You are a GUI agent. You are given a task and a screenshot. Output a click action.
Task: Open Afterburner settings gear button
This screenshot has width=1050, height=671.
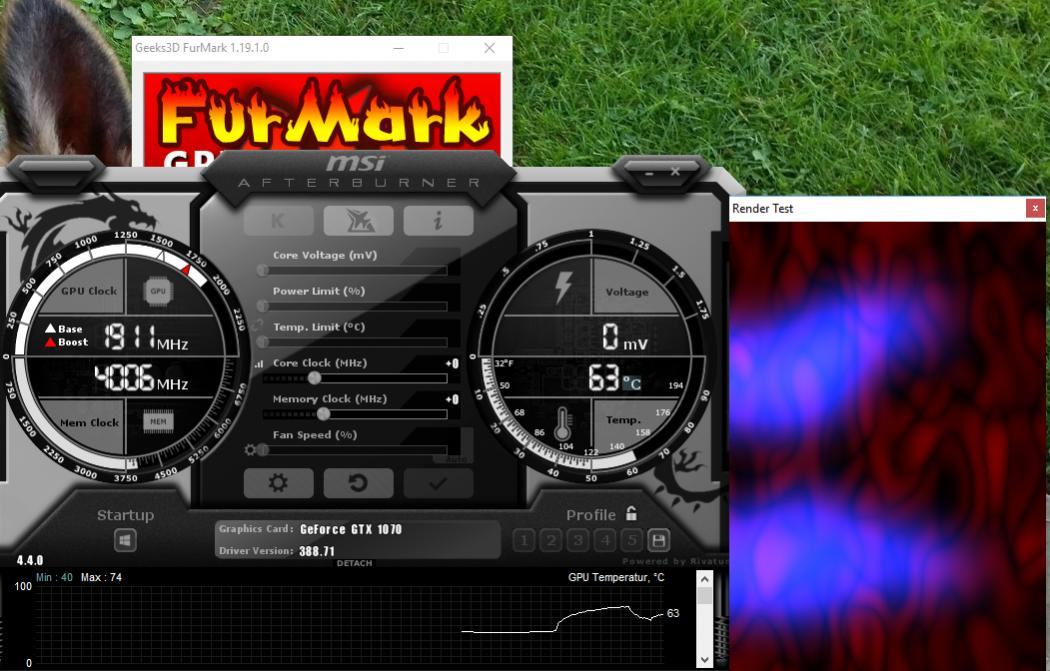pos(279,483)
